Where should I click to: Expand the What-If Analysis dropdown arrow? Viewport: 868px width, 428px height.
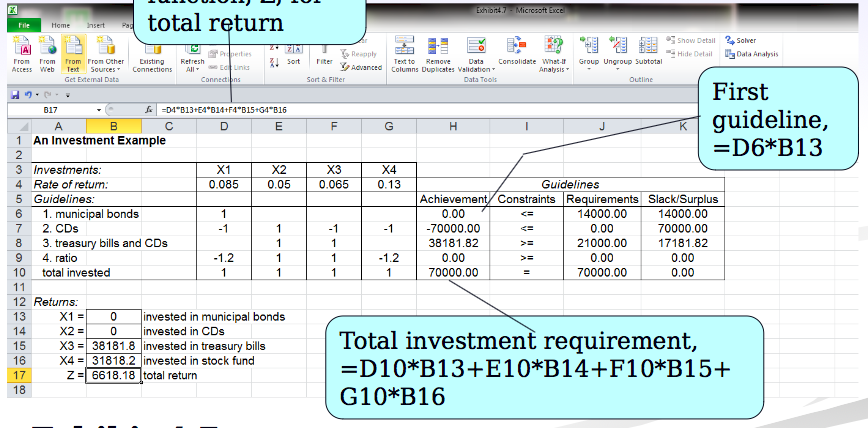[567, 70]
